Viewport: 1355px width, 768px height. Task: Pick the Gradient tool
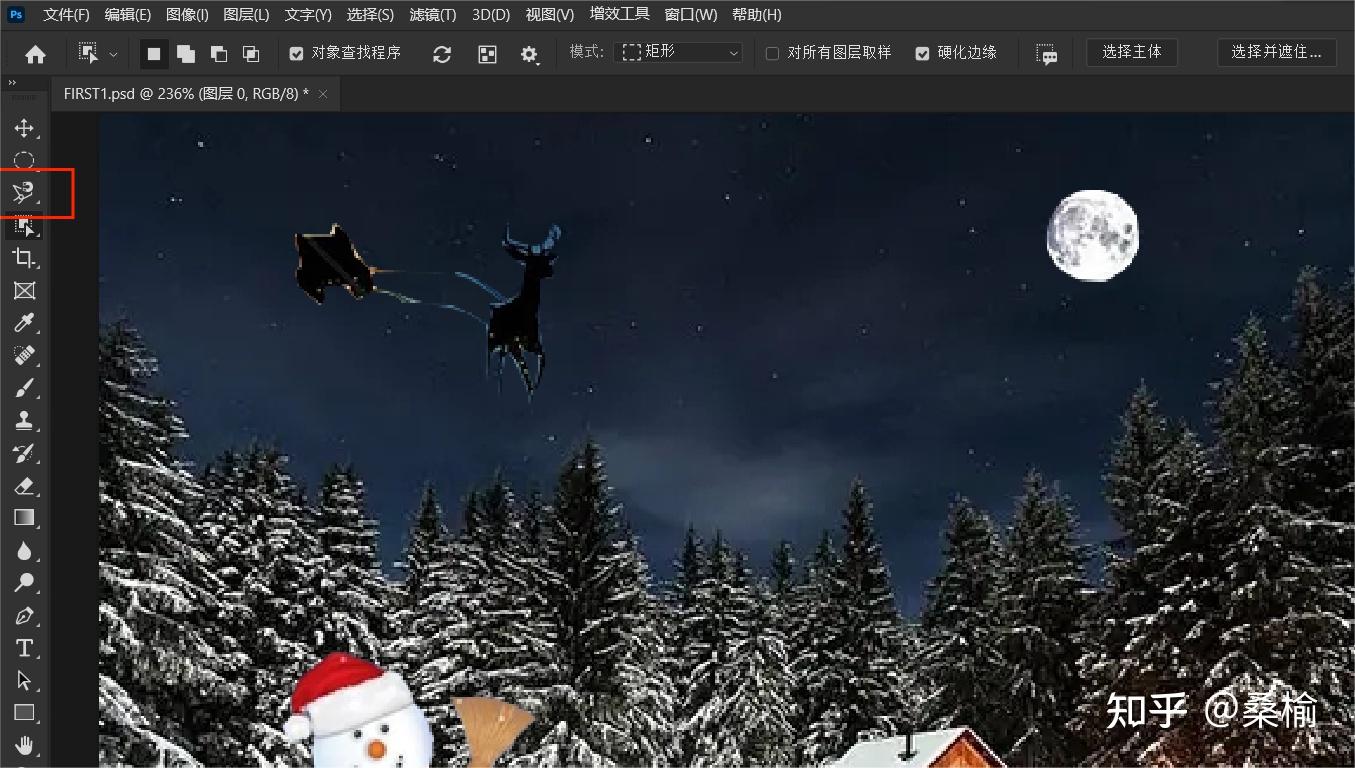pos(24,518)
